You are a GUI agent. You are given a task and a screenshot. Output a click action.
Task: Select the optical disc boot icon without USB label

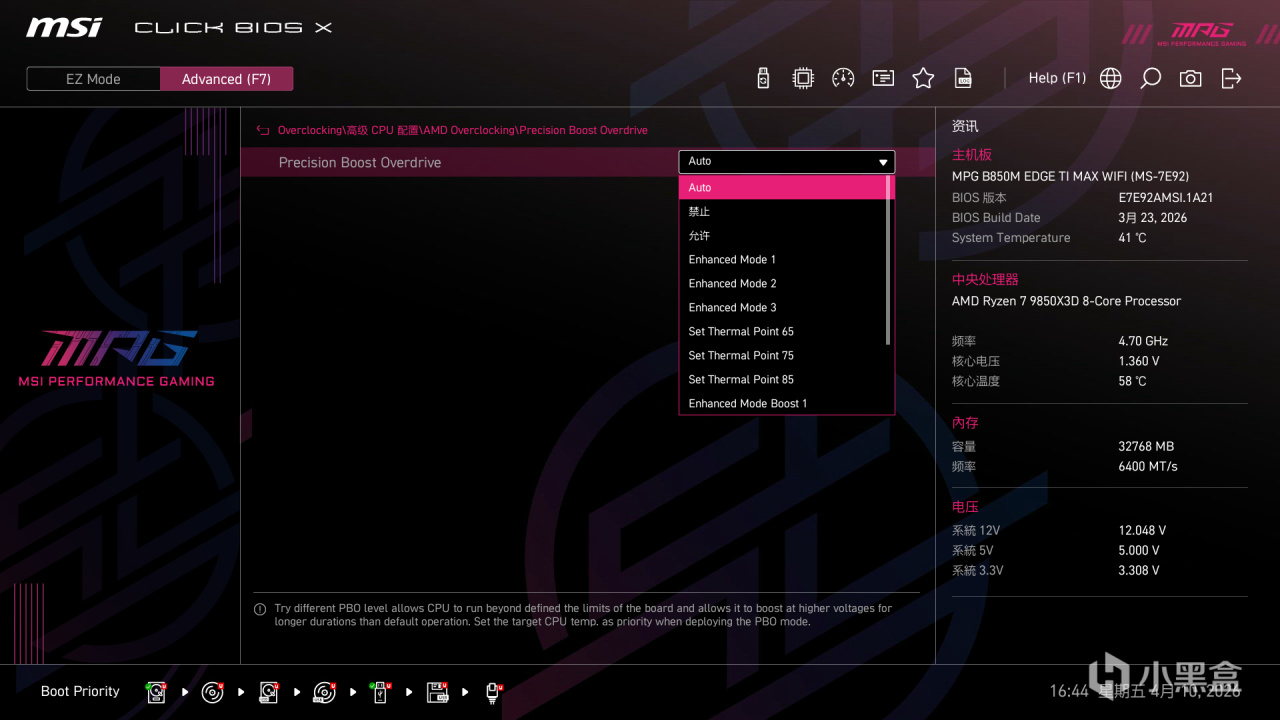point(212,691)
